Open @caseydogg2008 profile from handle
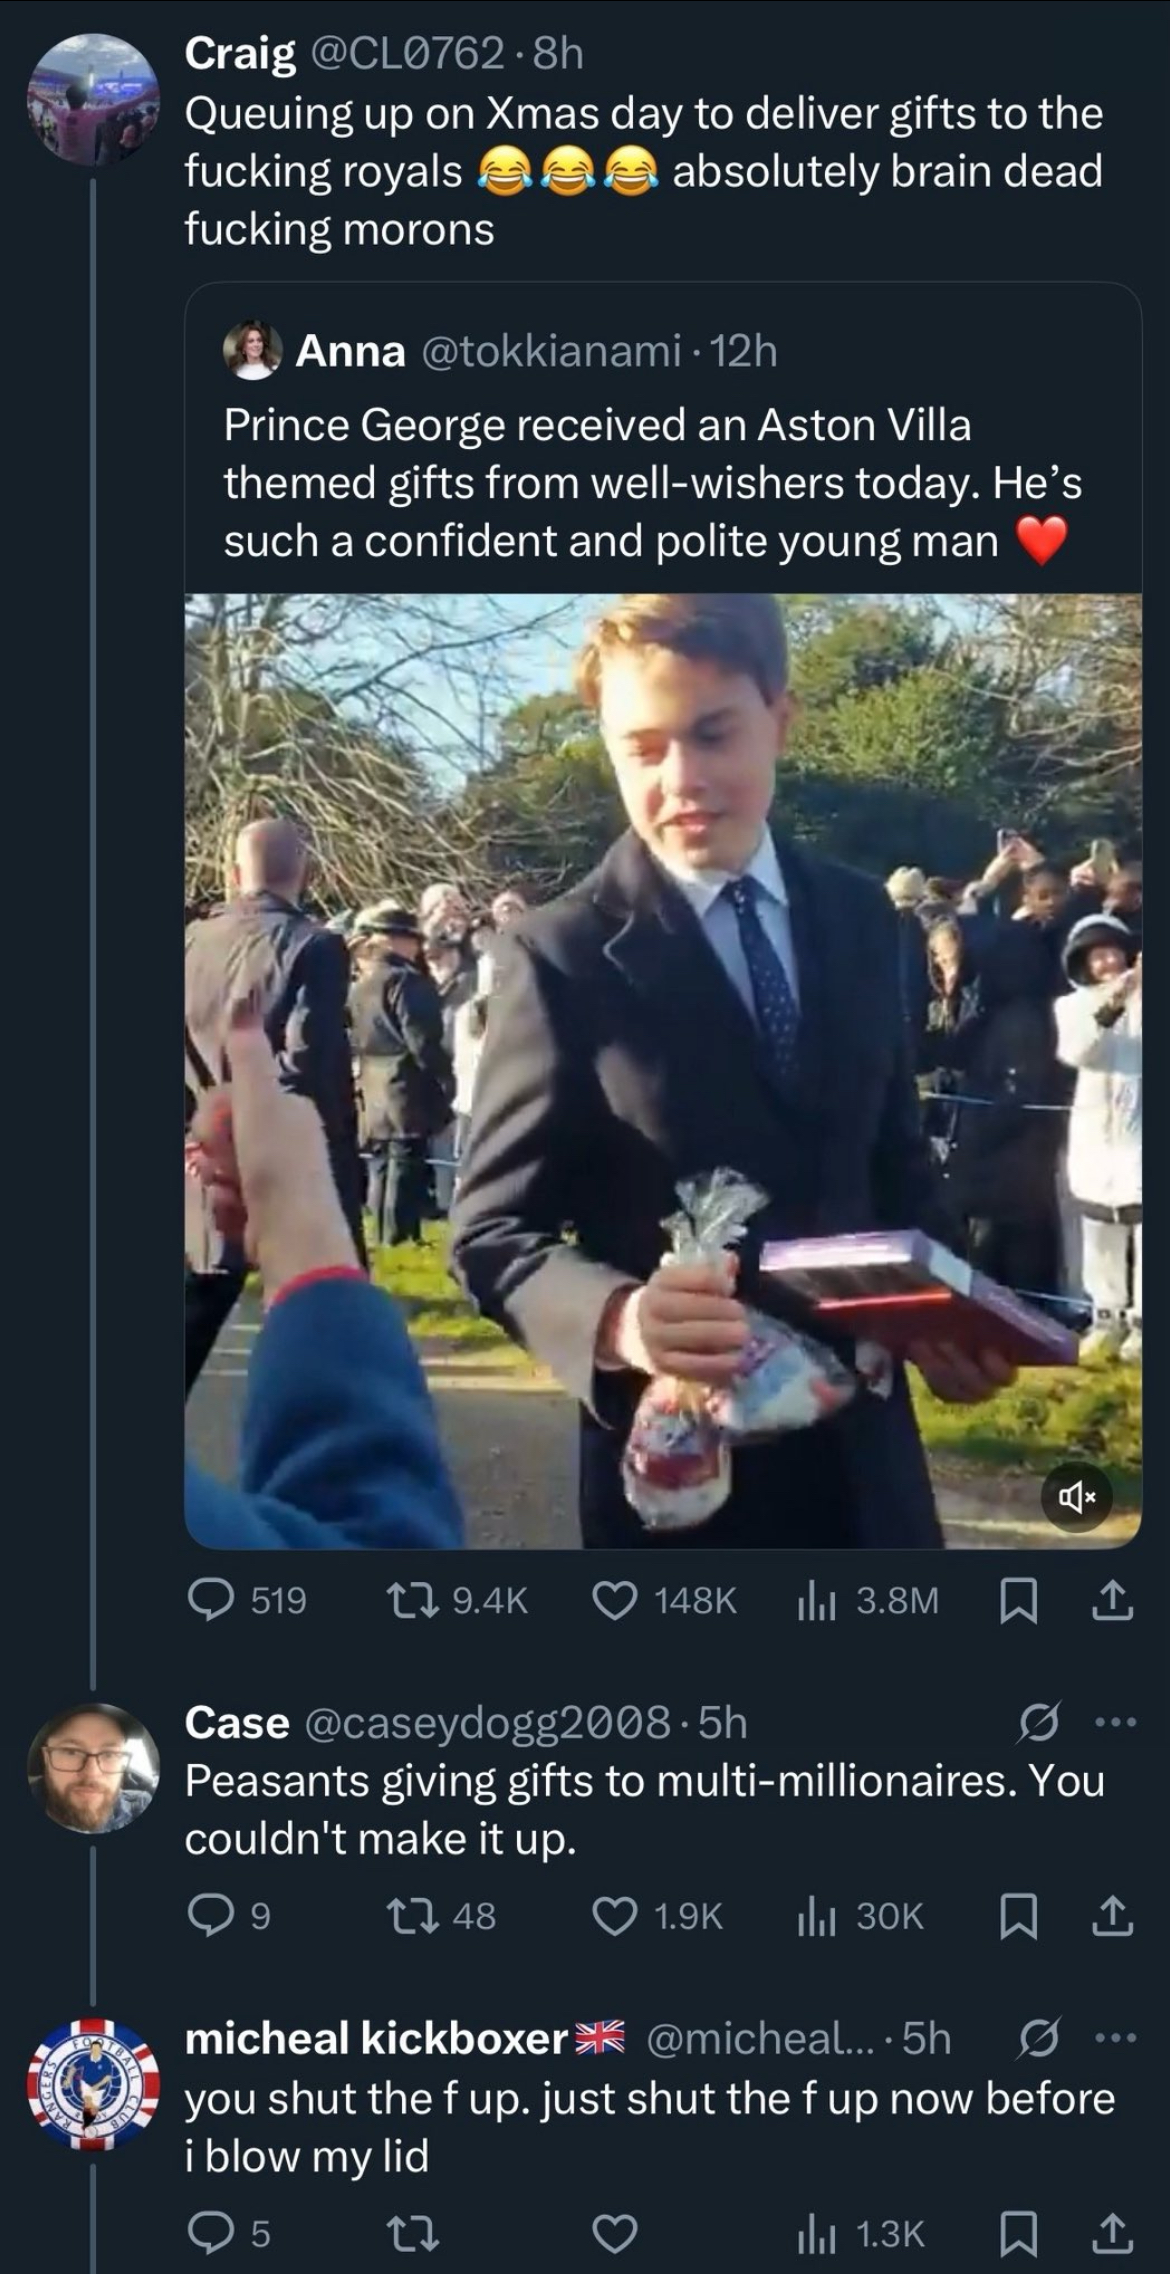Screen dimensions: 1170x2274 point(485,1722)
